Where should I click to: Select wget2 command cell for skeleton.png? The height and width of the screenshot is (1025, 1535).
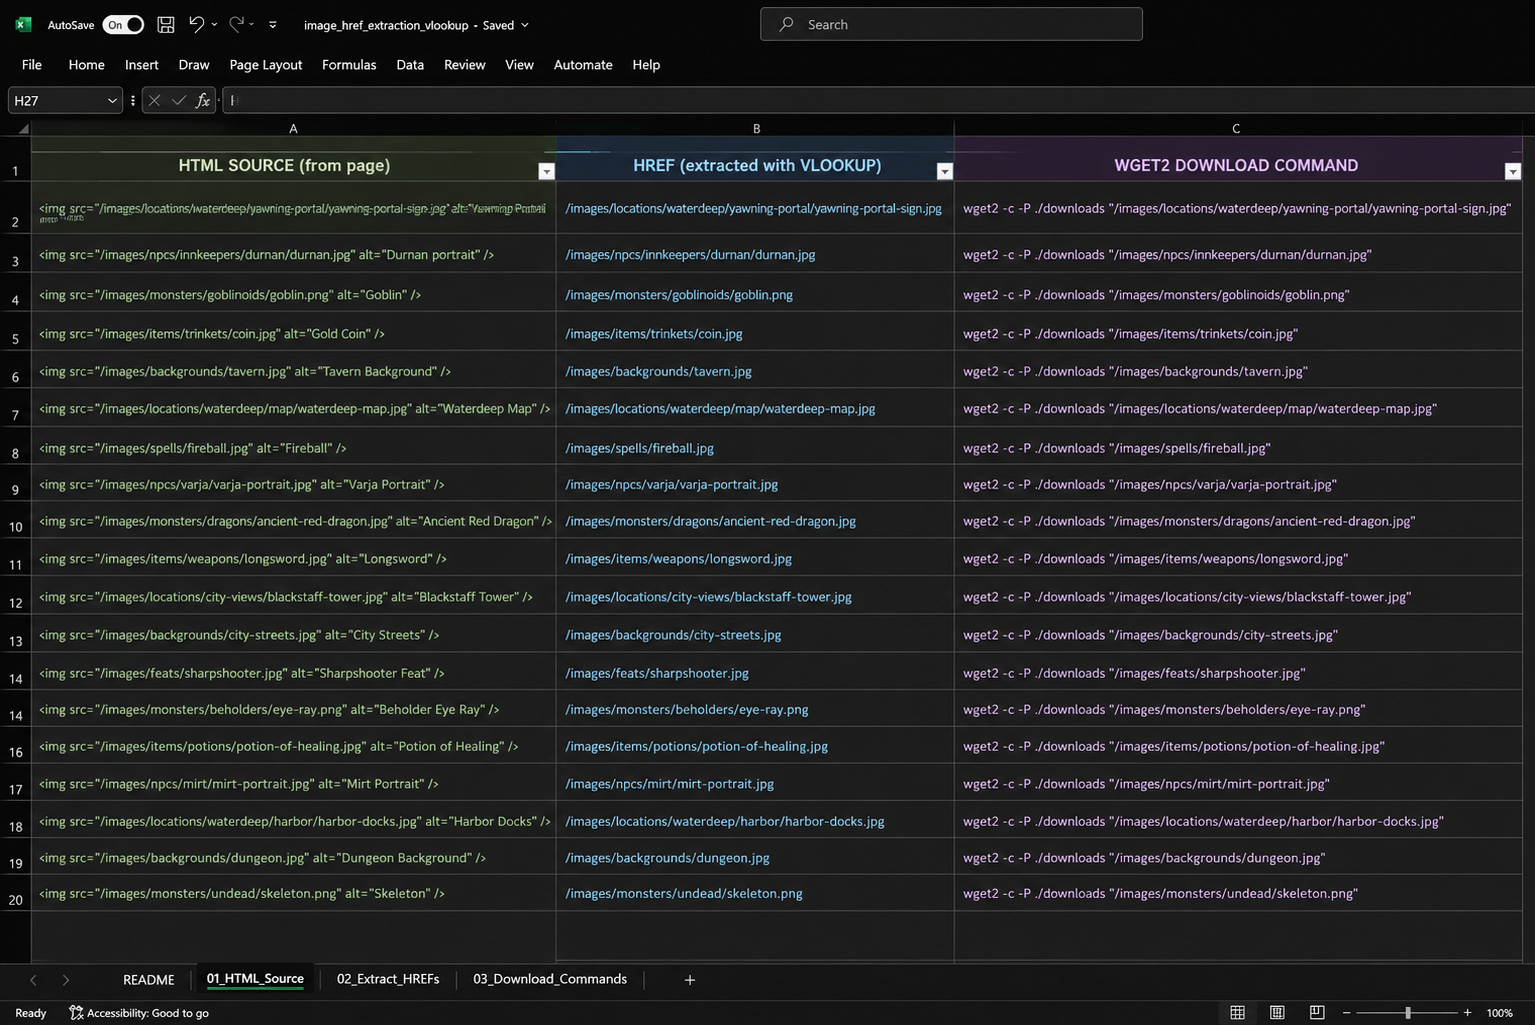click(1238, 893)
